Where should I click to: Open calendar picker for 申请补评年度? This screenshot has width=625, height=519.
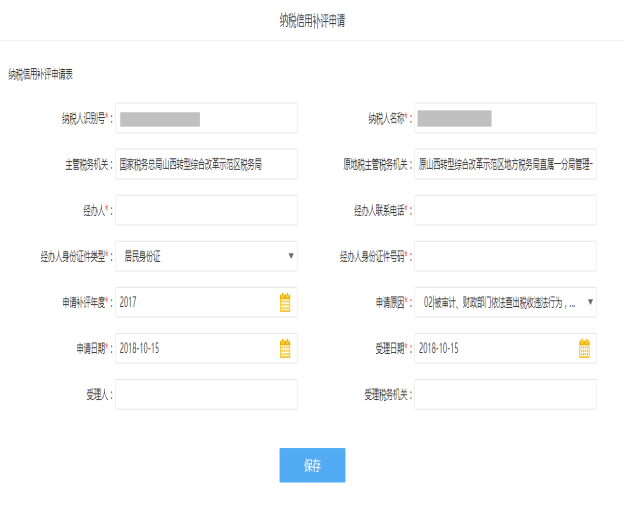(285, 302)
